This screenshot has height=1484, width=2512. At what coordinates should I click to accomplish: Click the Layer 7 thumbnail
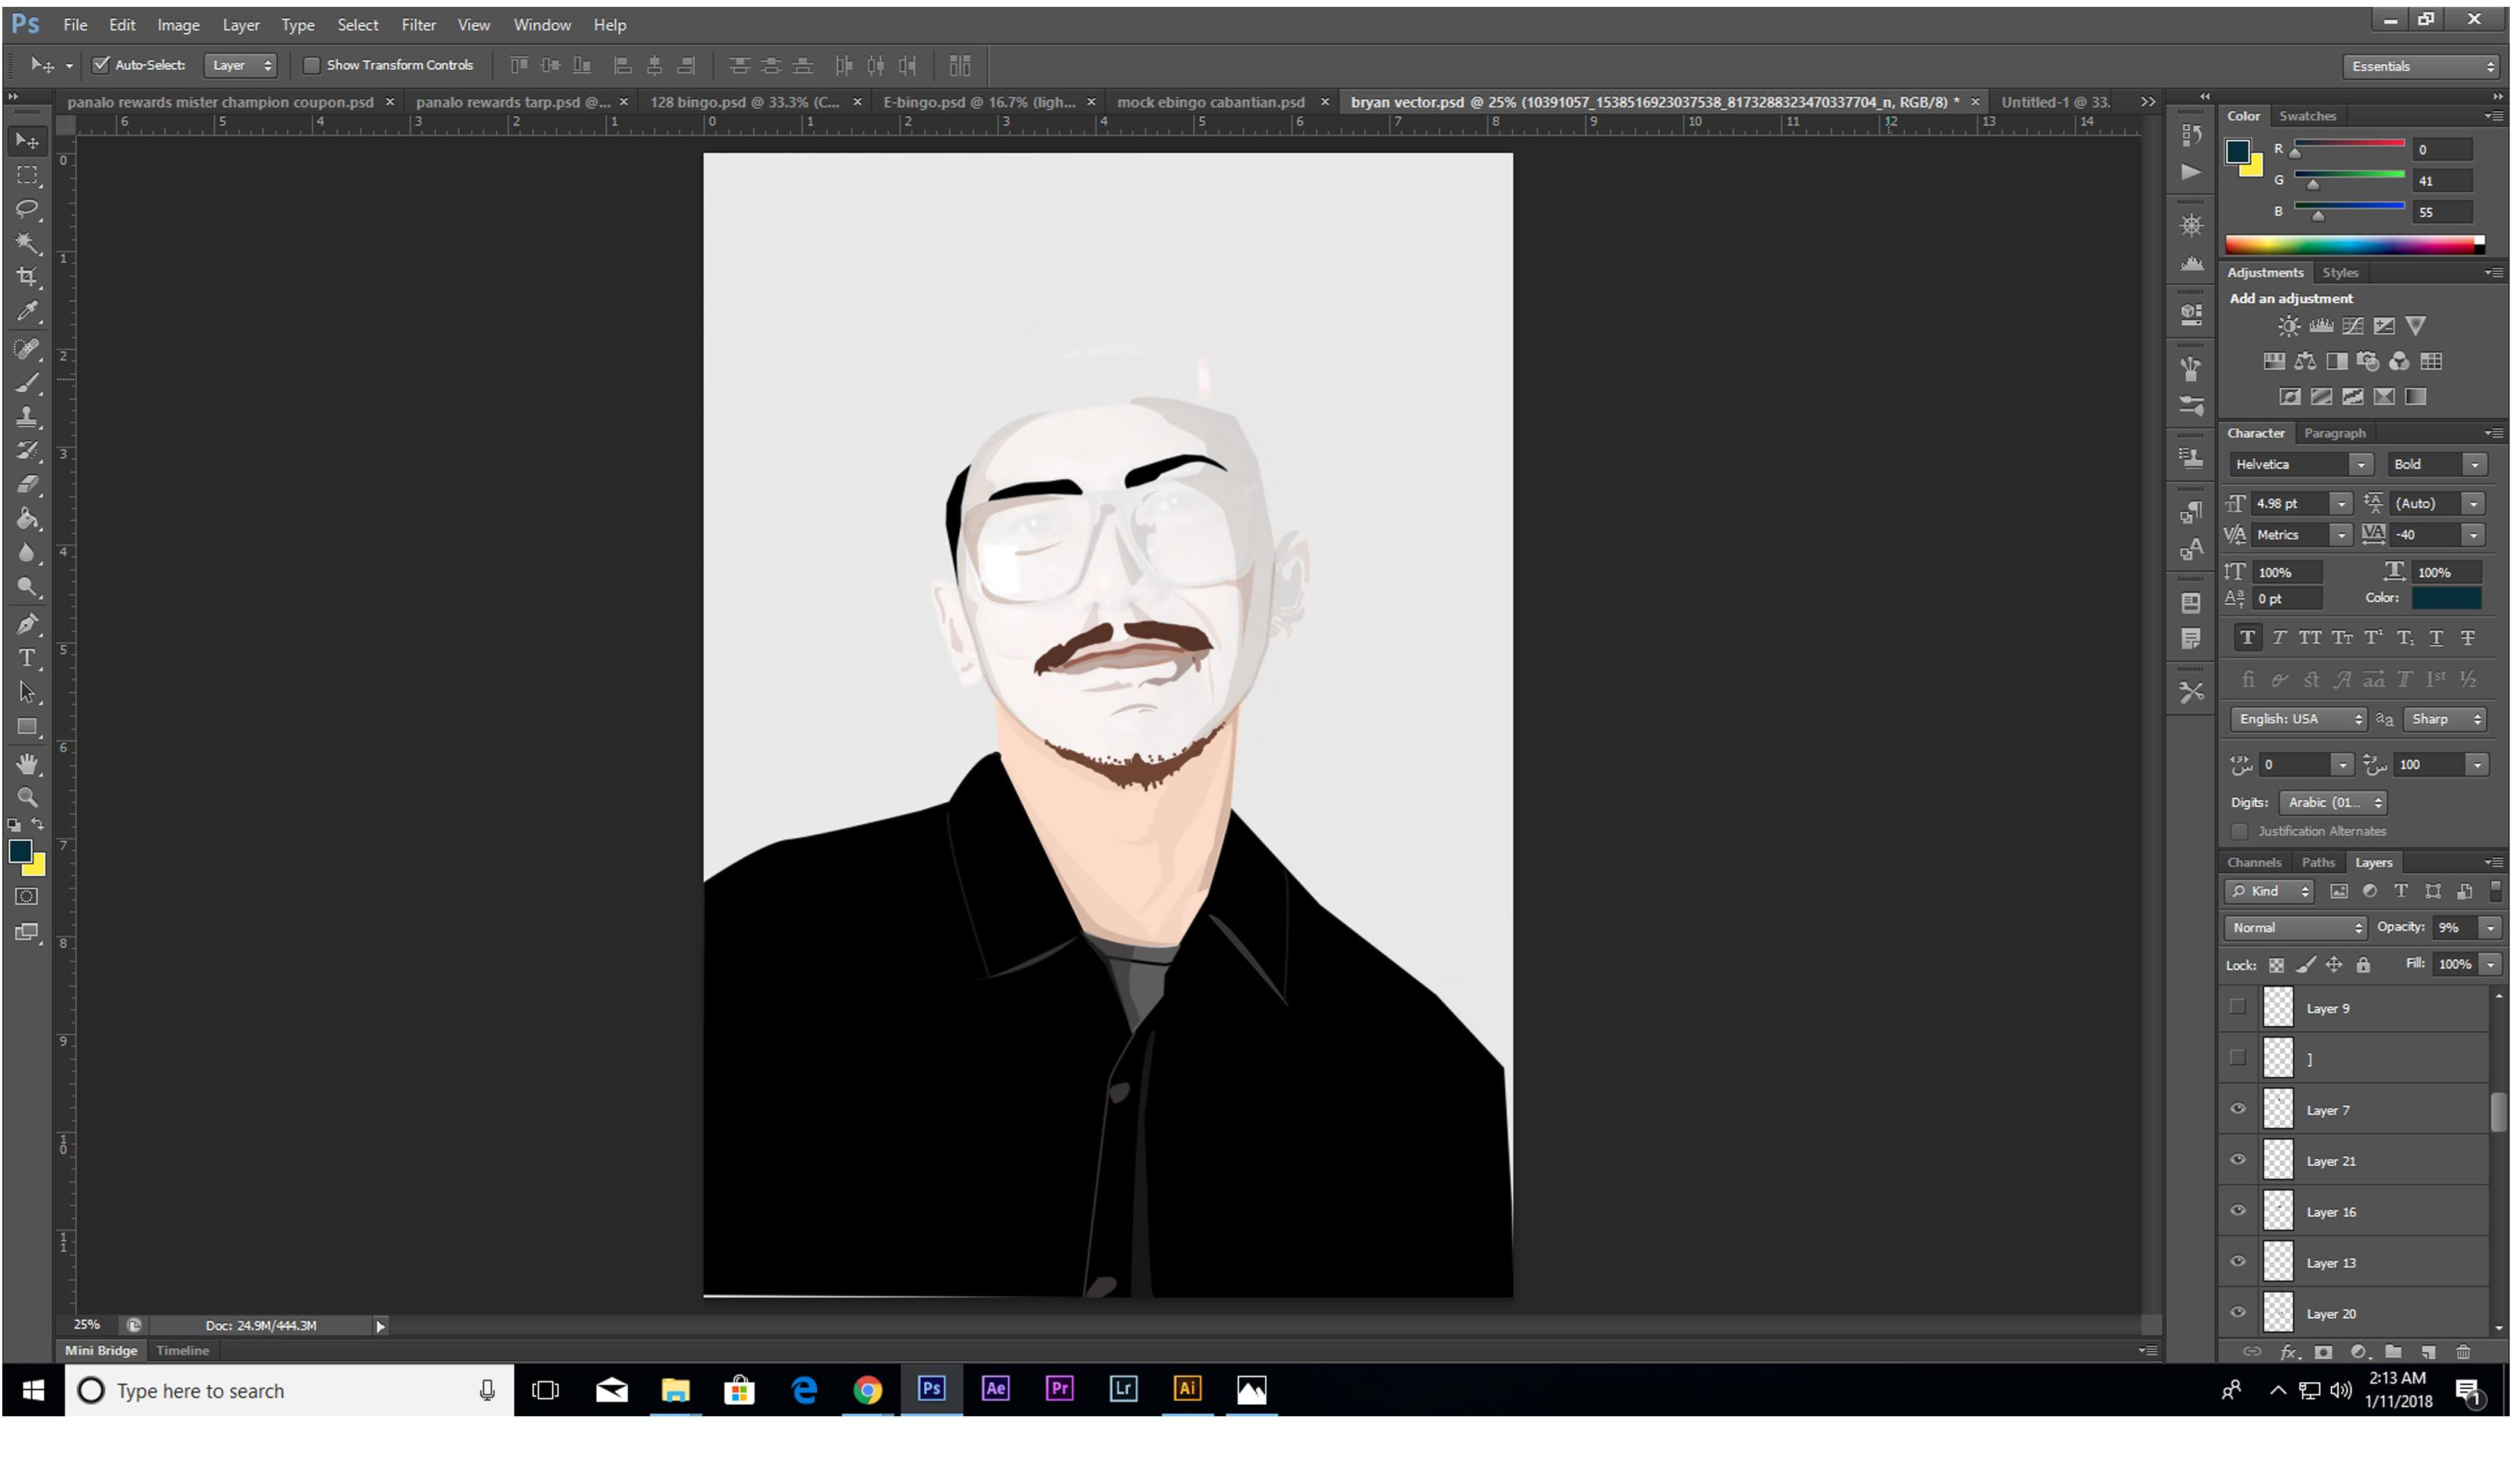pyautogui.click(x=2278, y=1109)
